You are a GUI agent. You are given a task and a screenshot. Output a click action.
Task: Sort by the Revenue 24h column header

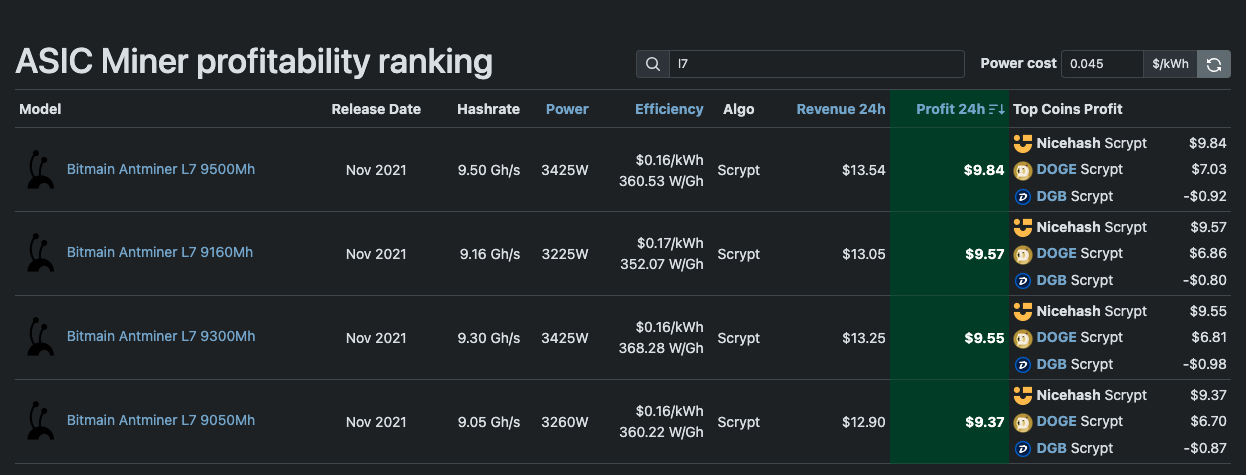pos(840,109)
